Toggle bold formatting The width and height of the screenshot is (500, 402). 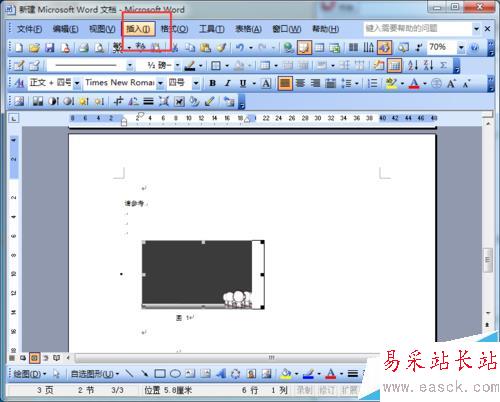(x=212, y=83)
